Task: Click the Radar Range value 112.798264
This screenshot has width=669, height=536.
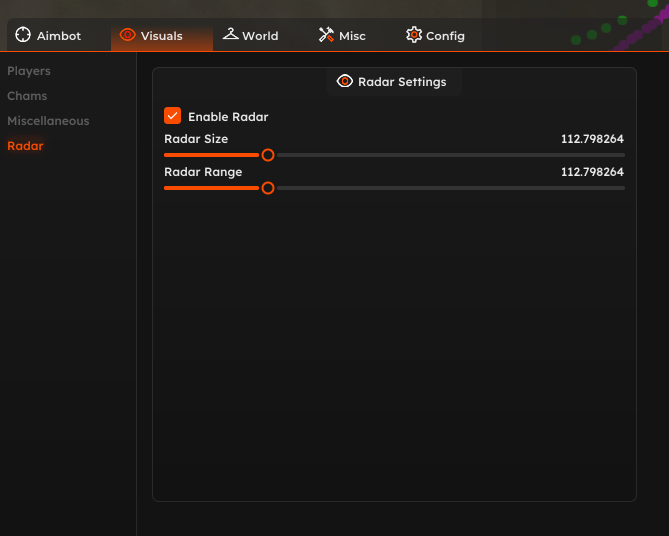Action: pos(592,172)
